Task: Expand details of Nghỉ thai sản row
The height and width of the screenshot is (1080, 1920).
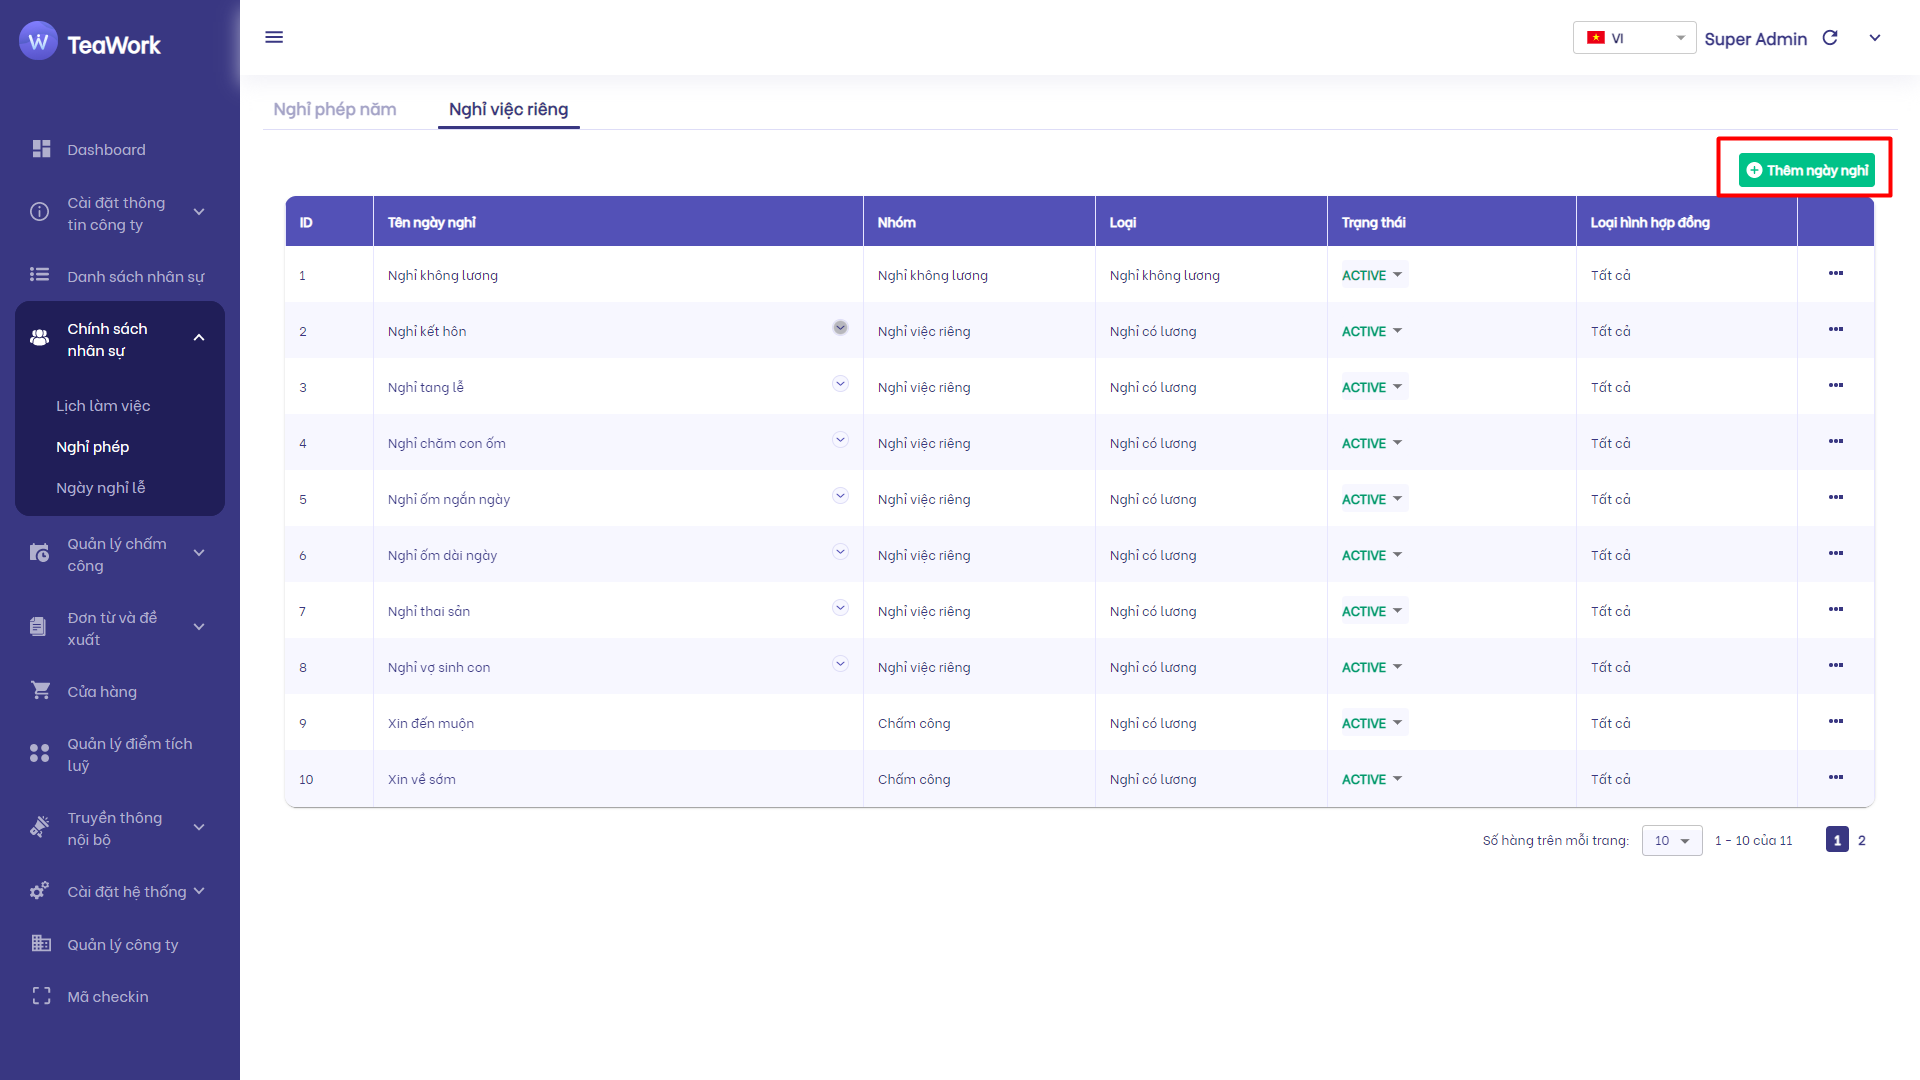Action: 840,608
